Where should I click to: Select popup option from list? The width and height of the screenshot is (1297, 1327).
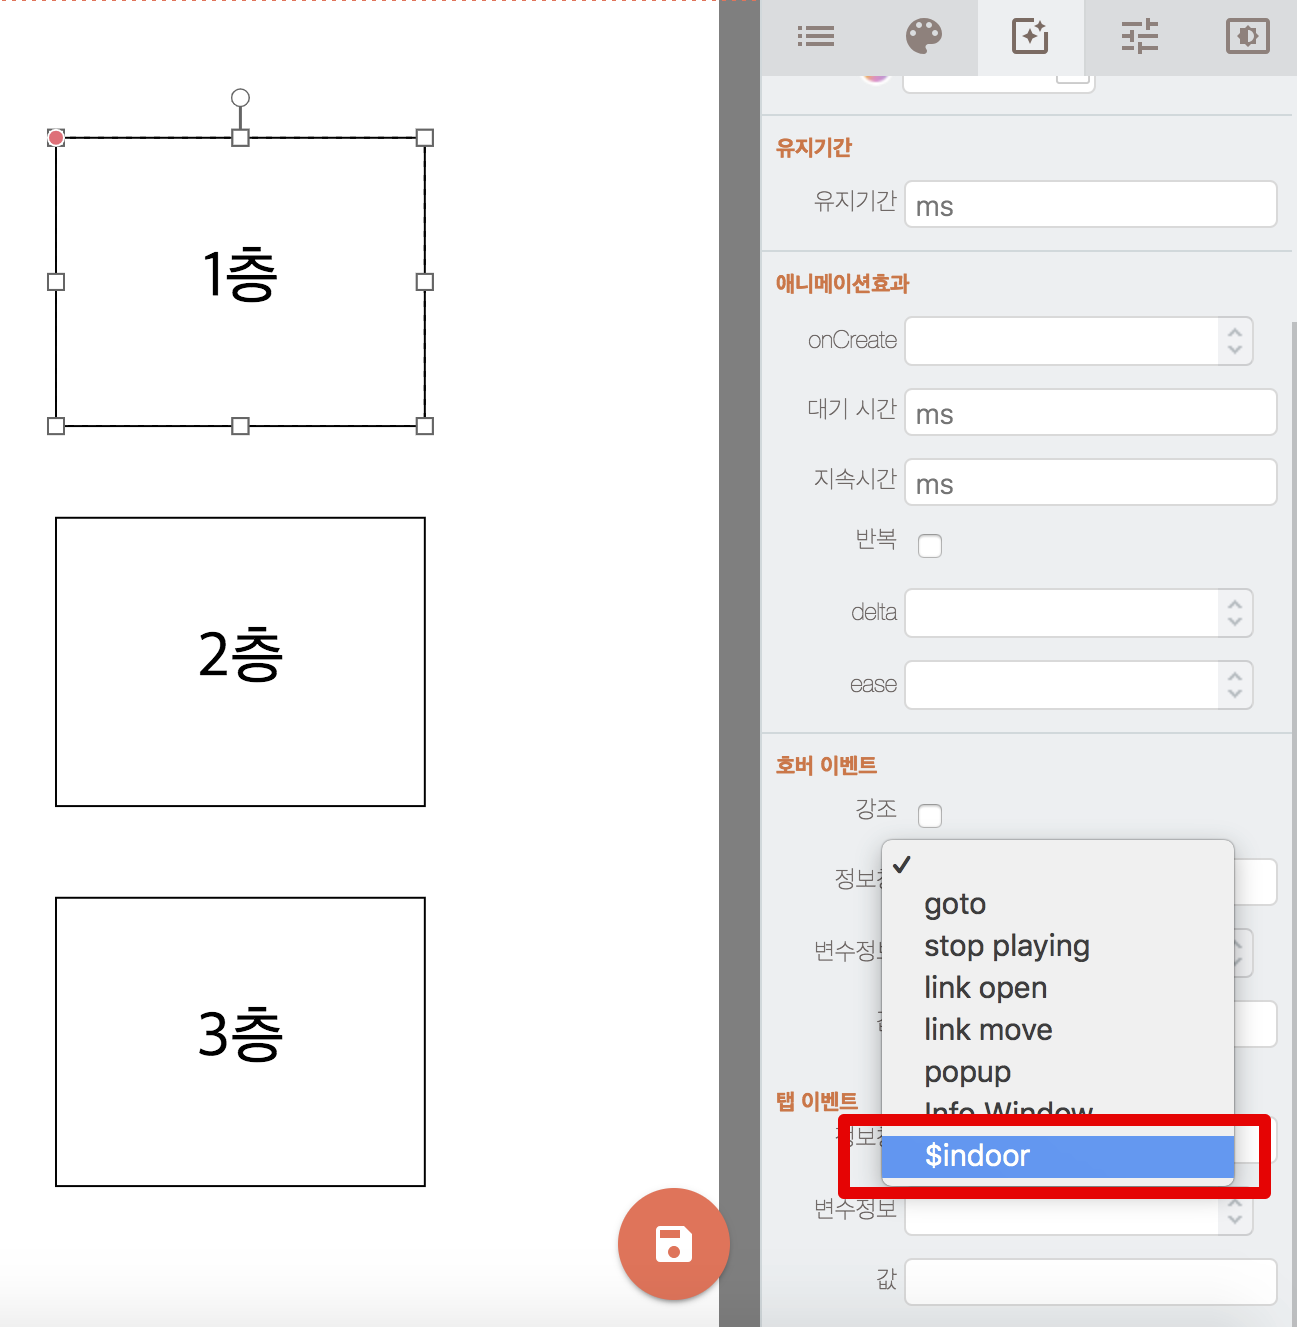click(1058, 1072)
